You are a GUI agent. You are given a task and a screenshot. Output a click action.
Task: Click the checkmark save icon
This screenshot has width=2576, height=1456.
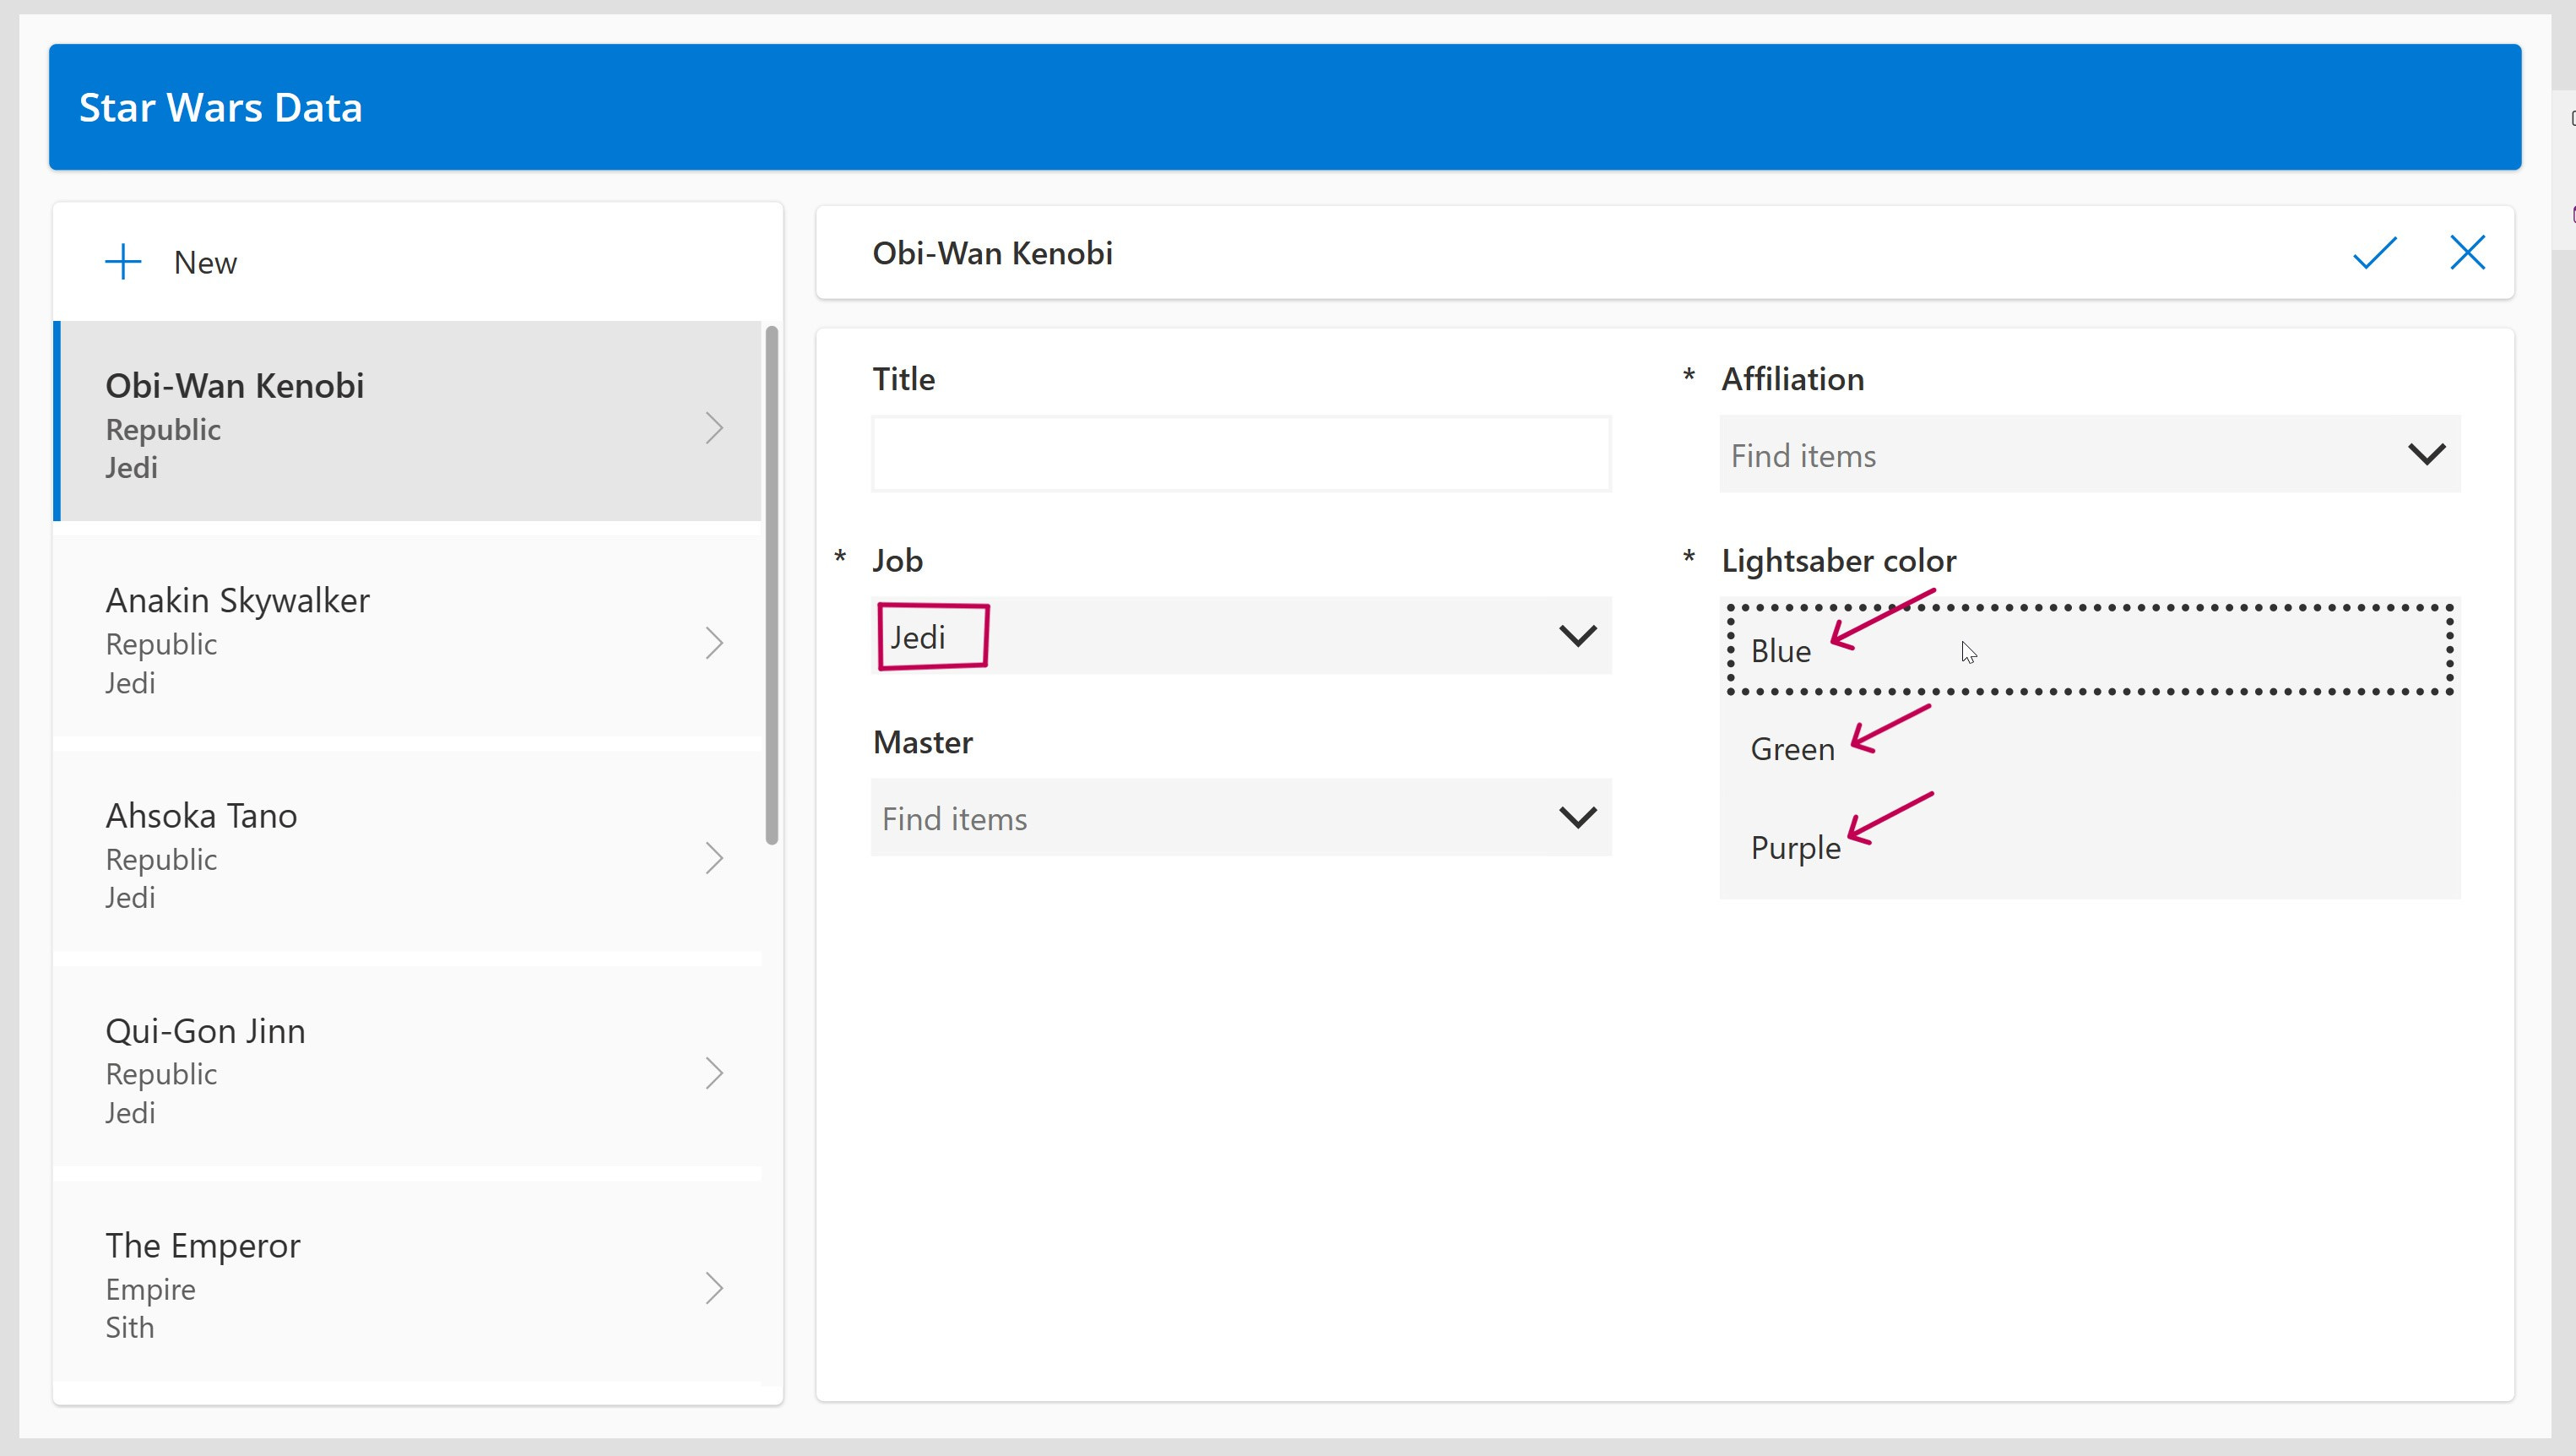click(x=2374, y=253)
